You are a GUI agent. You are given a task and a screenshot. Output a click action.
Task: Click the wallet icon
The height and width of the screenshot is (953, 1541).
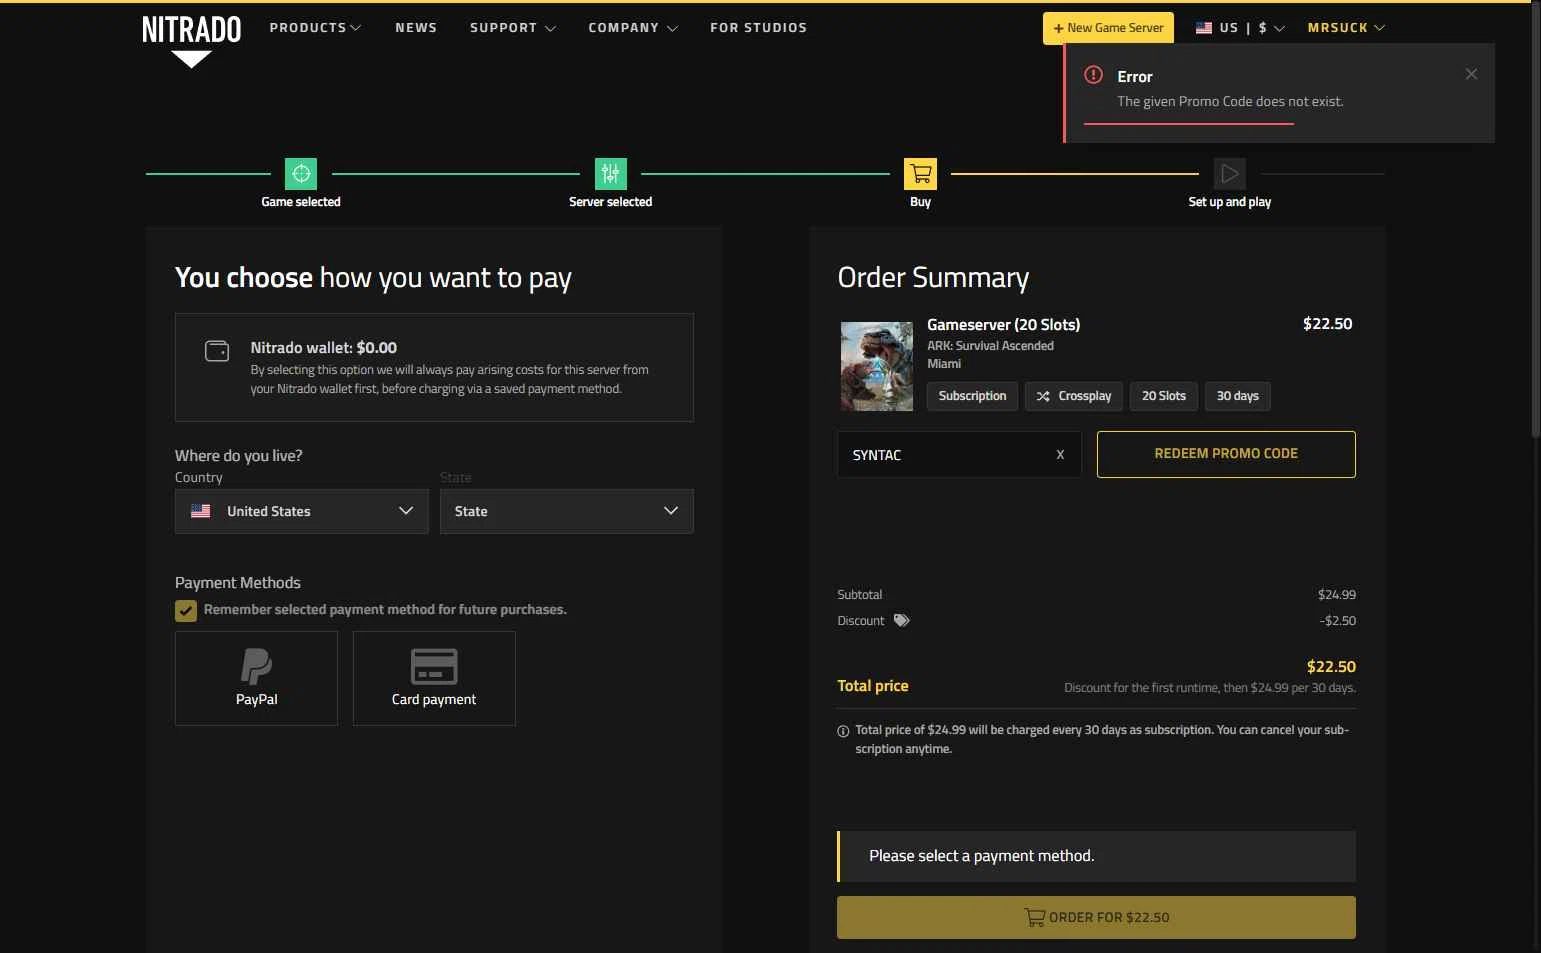pos(217,351)
